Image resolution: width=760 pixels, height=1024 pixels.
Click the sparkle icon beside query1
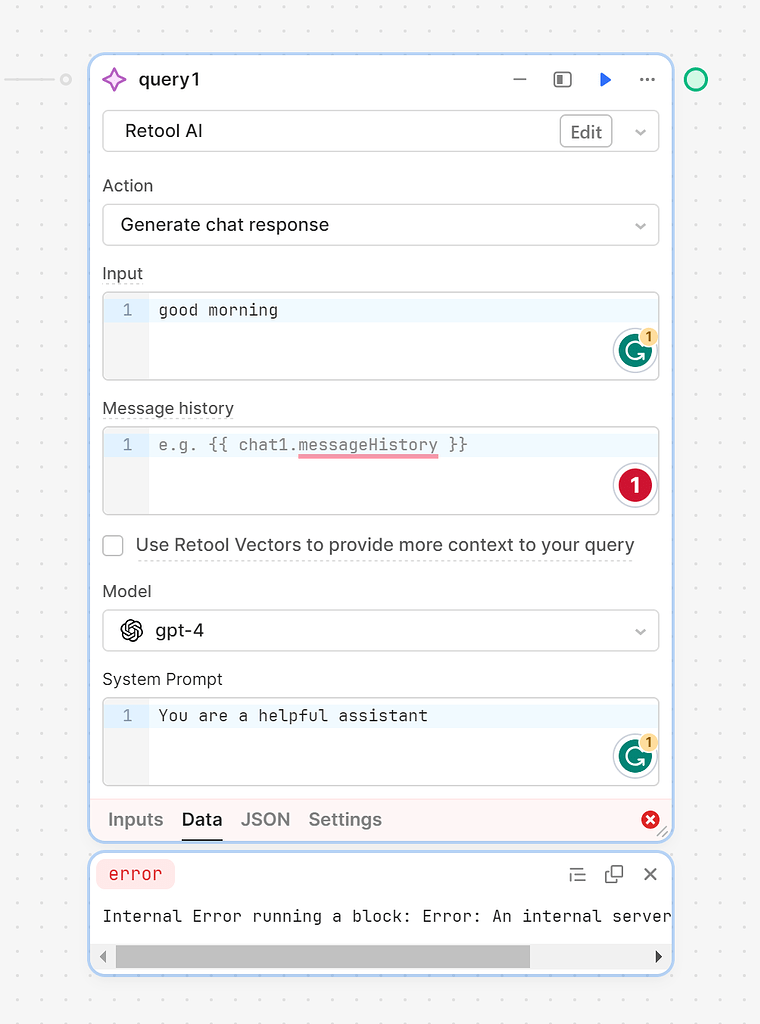click(115, 79)
